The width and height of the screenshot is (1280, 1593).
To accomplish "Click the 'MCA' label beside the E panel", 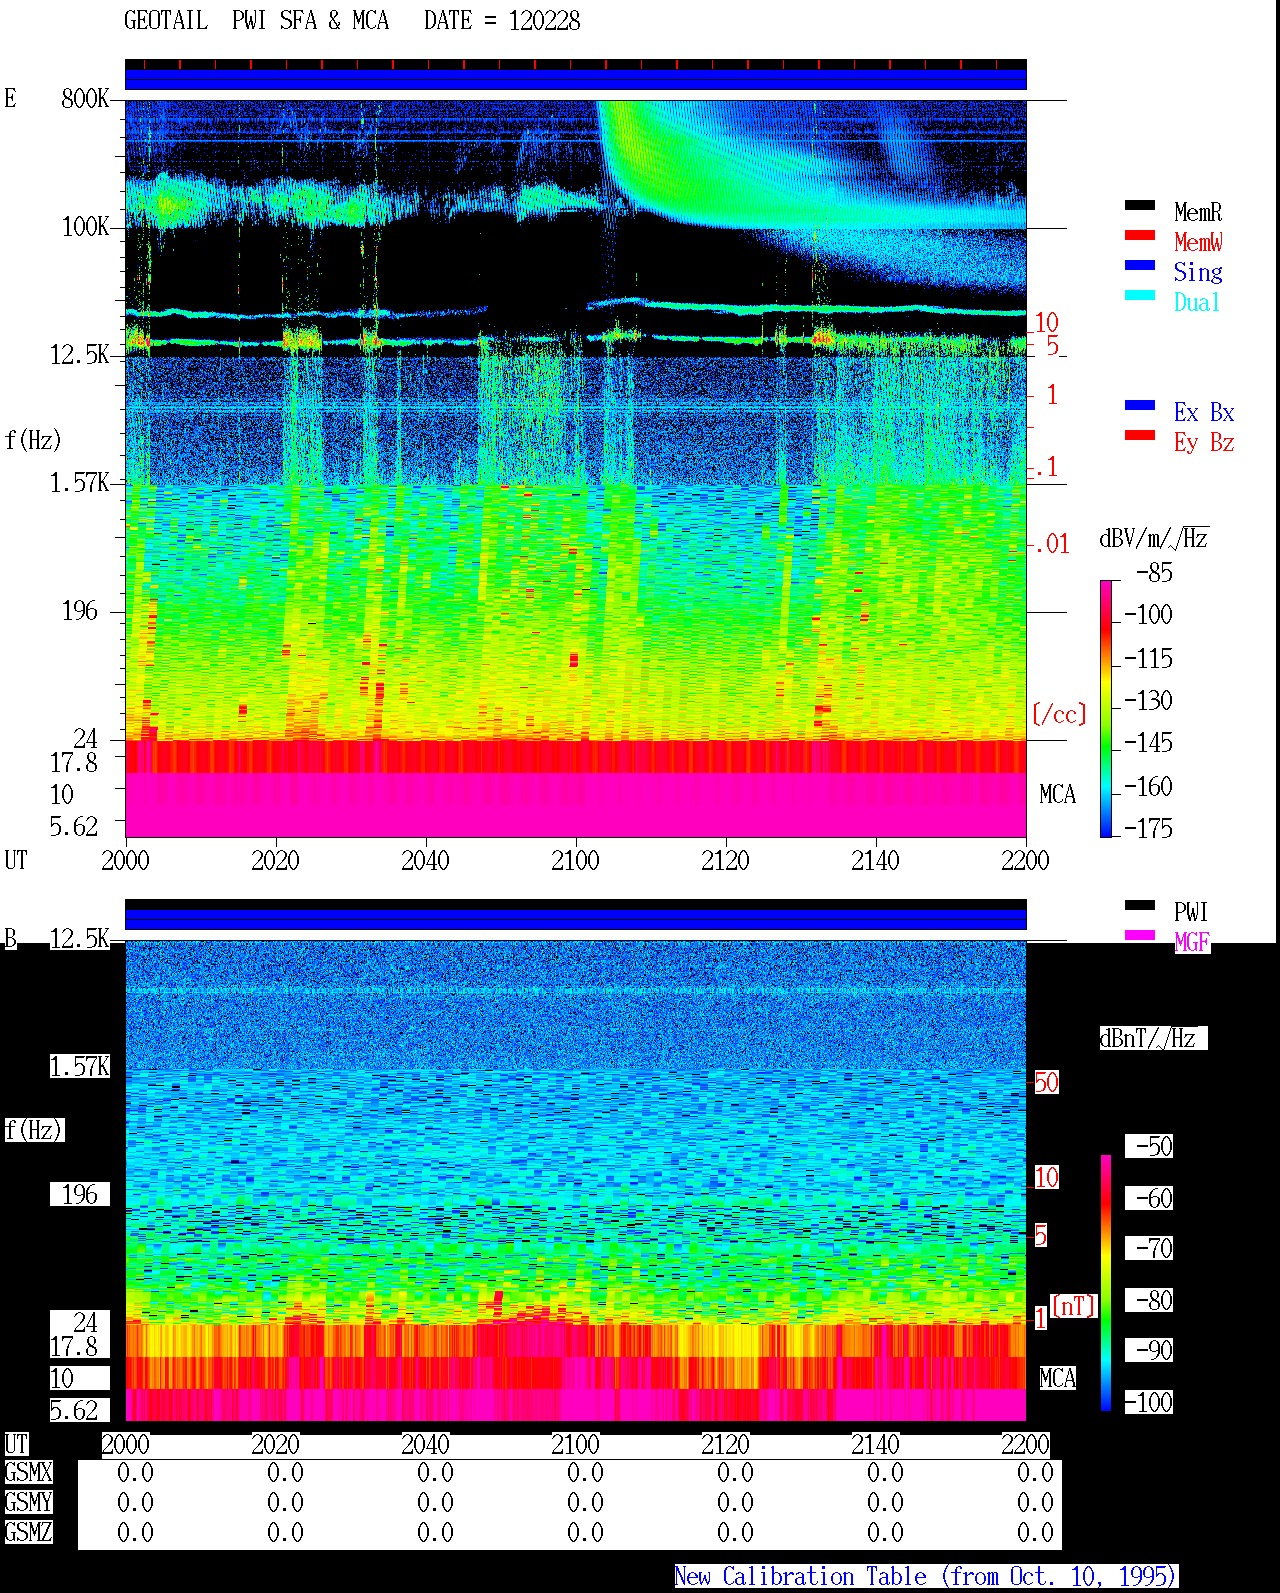I will [1057, 795].
